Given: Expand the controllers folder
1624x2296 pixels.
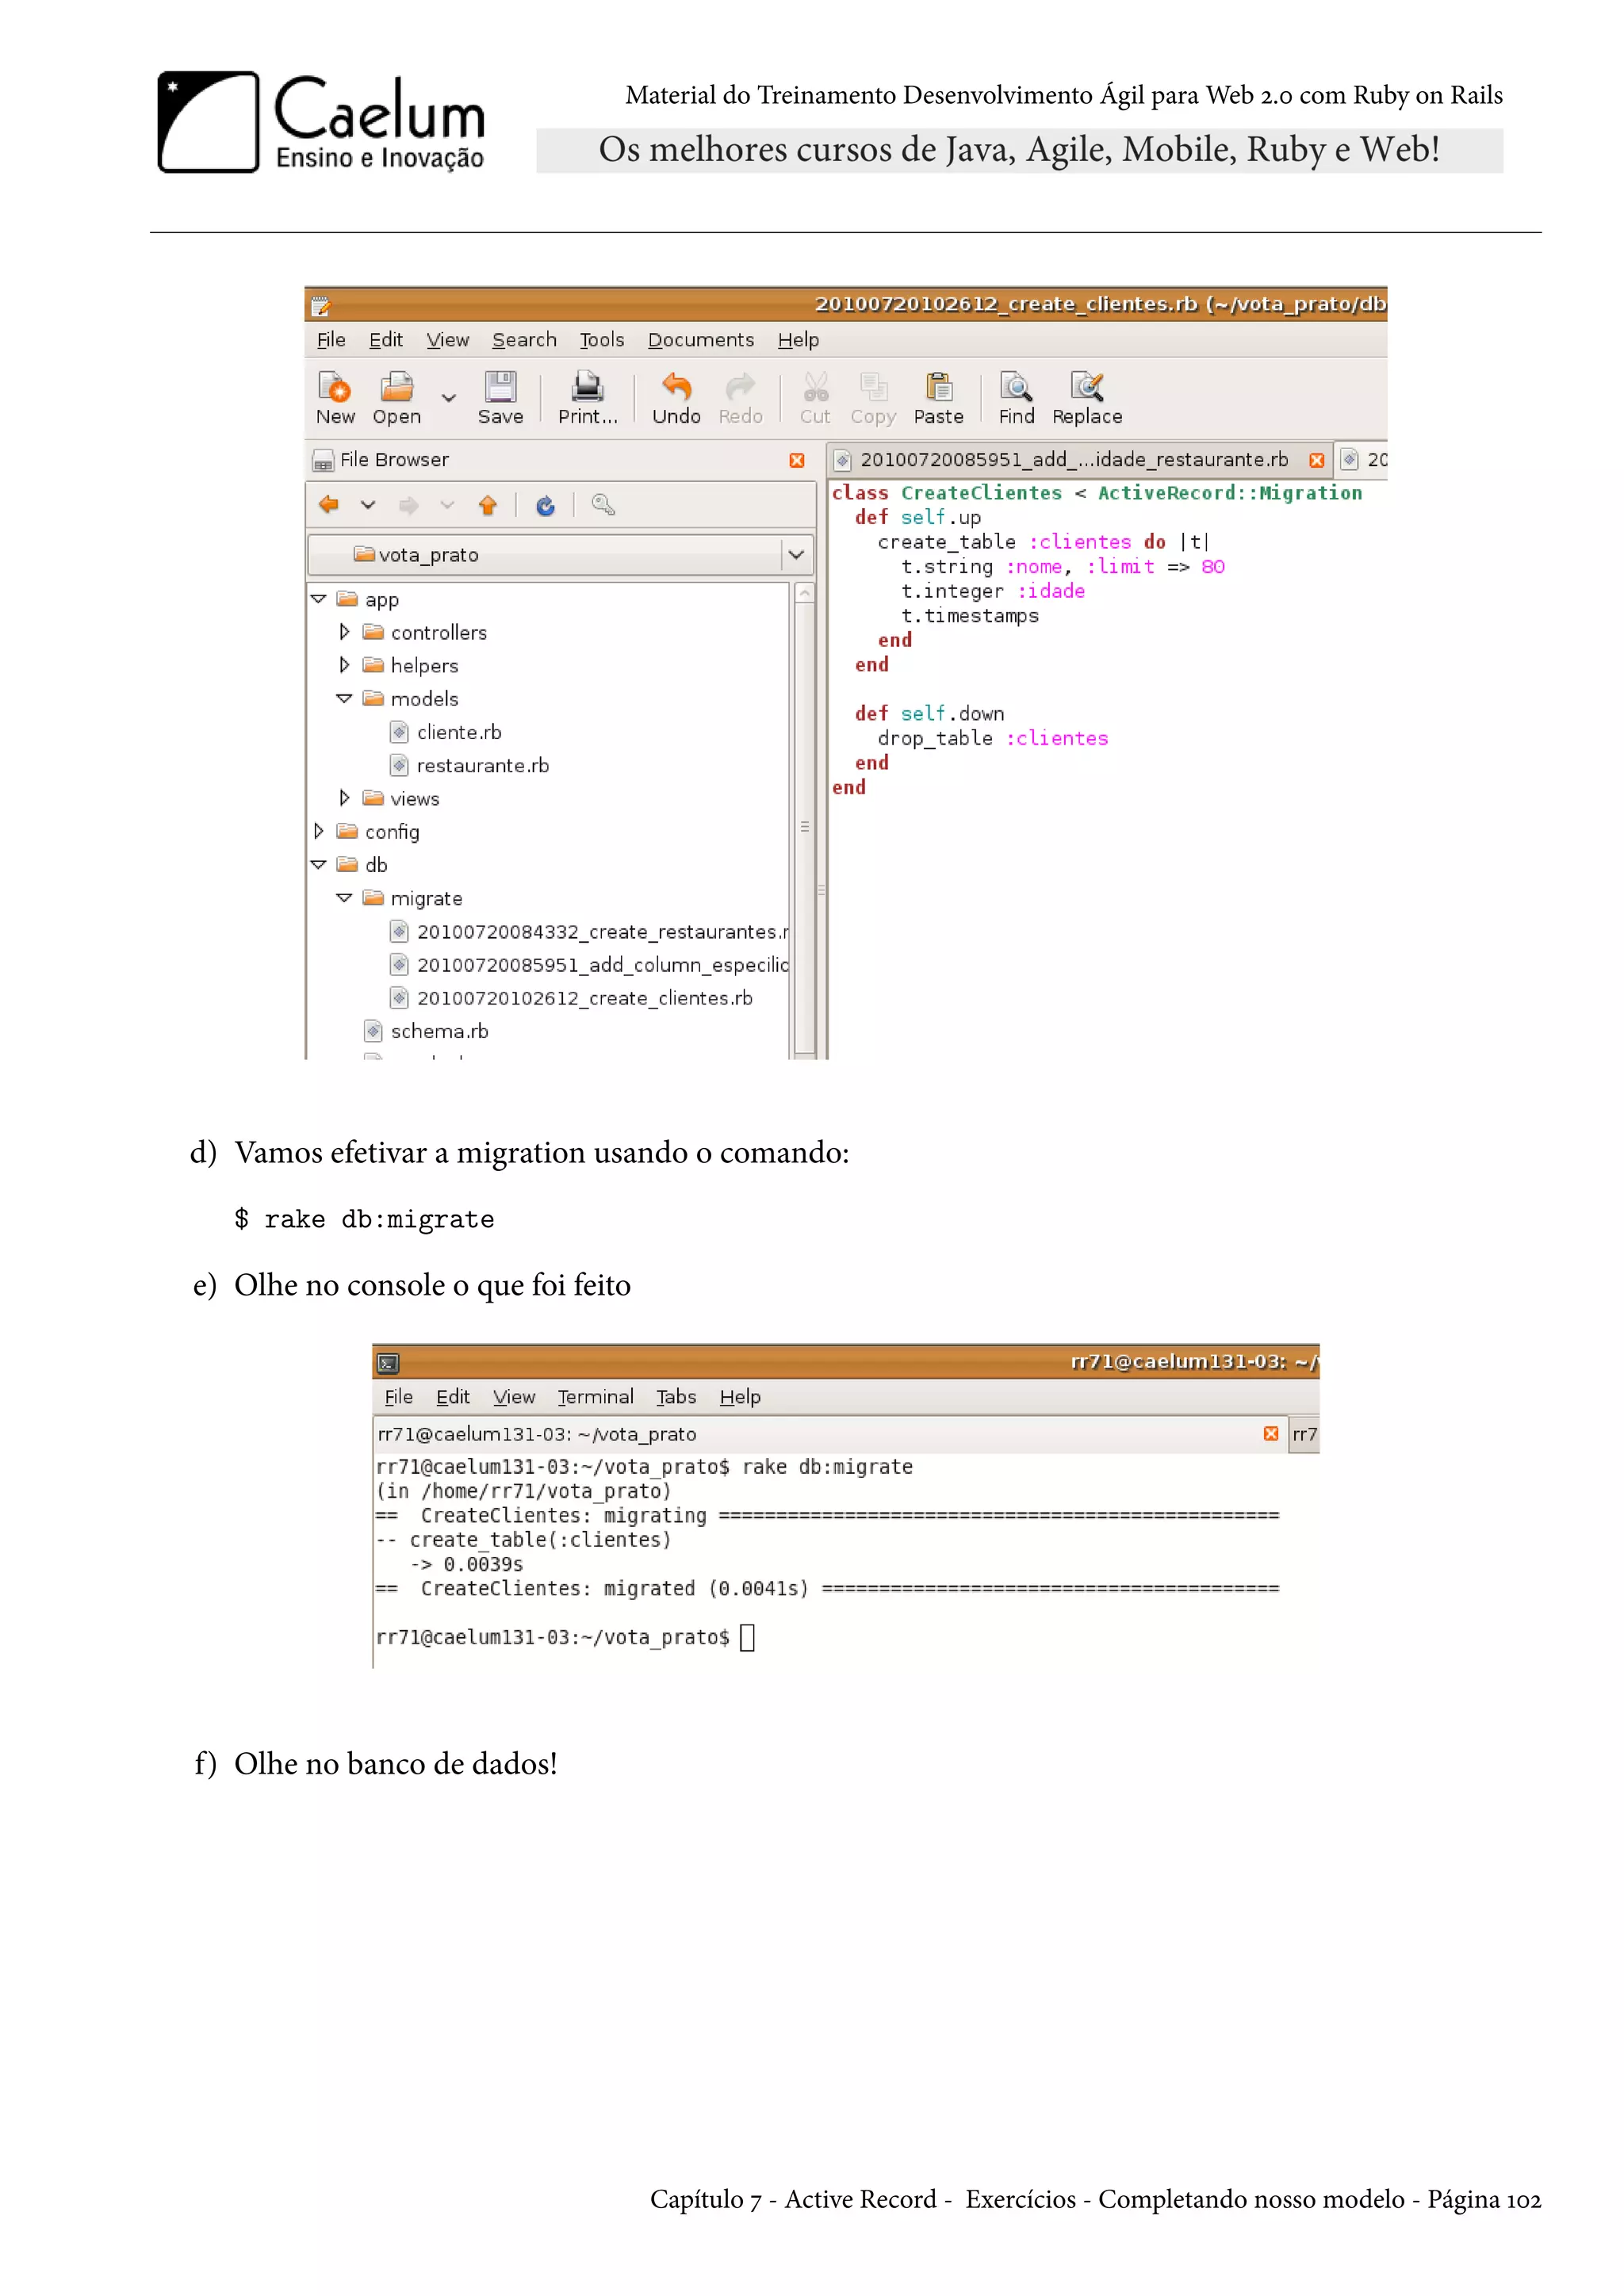Looking at the screenshot, I should (344, 632).
